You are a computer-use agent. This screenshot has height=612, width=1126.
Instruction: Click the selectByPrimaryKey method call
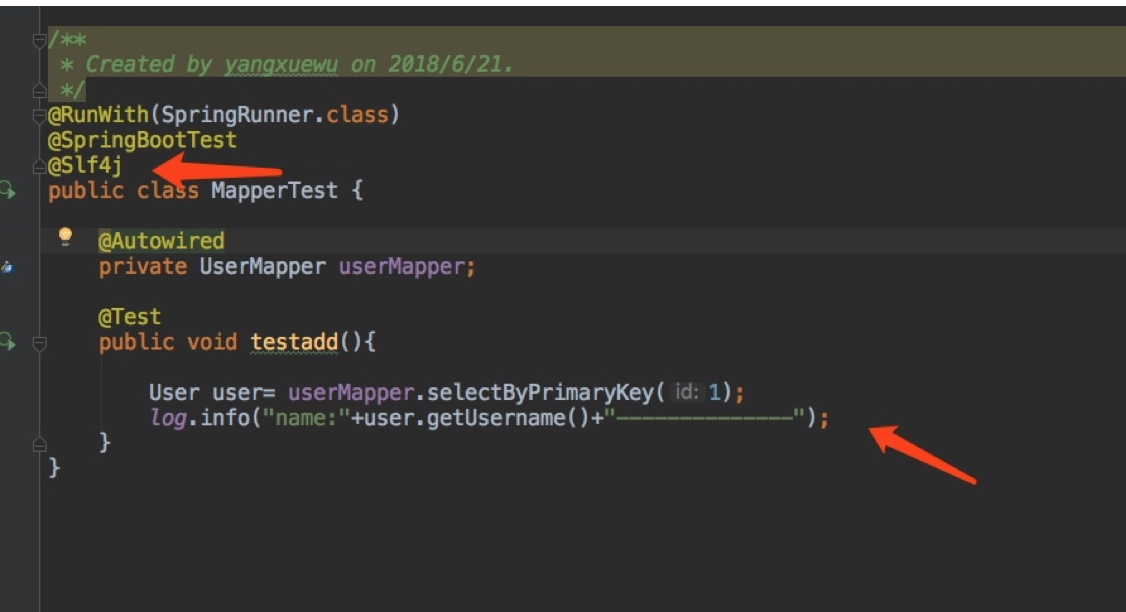point(541,393)
